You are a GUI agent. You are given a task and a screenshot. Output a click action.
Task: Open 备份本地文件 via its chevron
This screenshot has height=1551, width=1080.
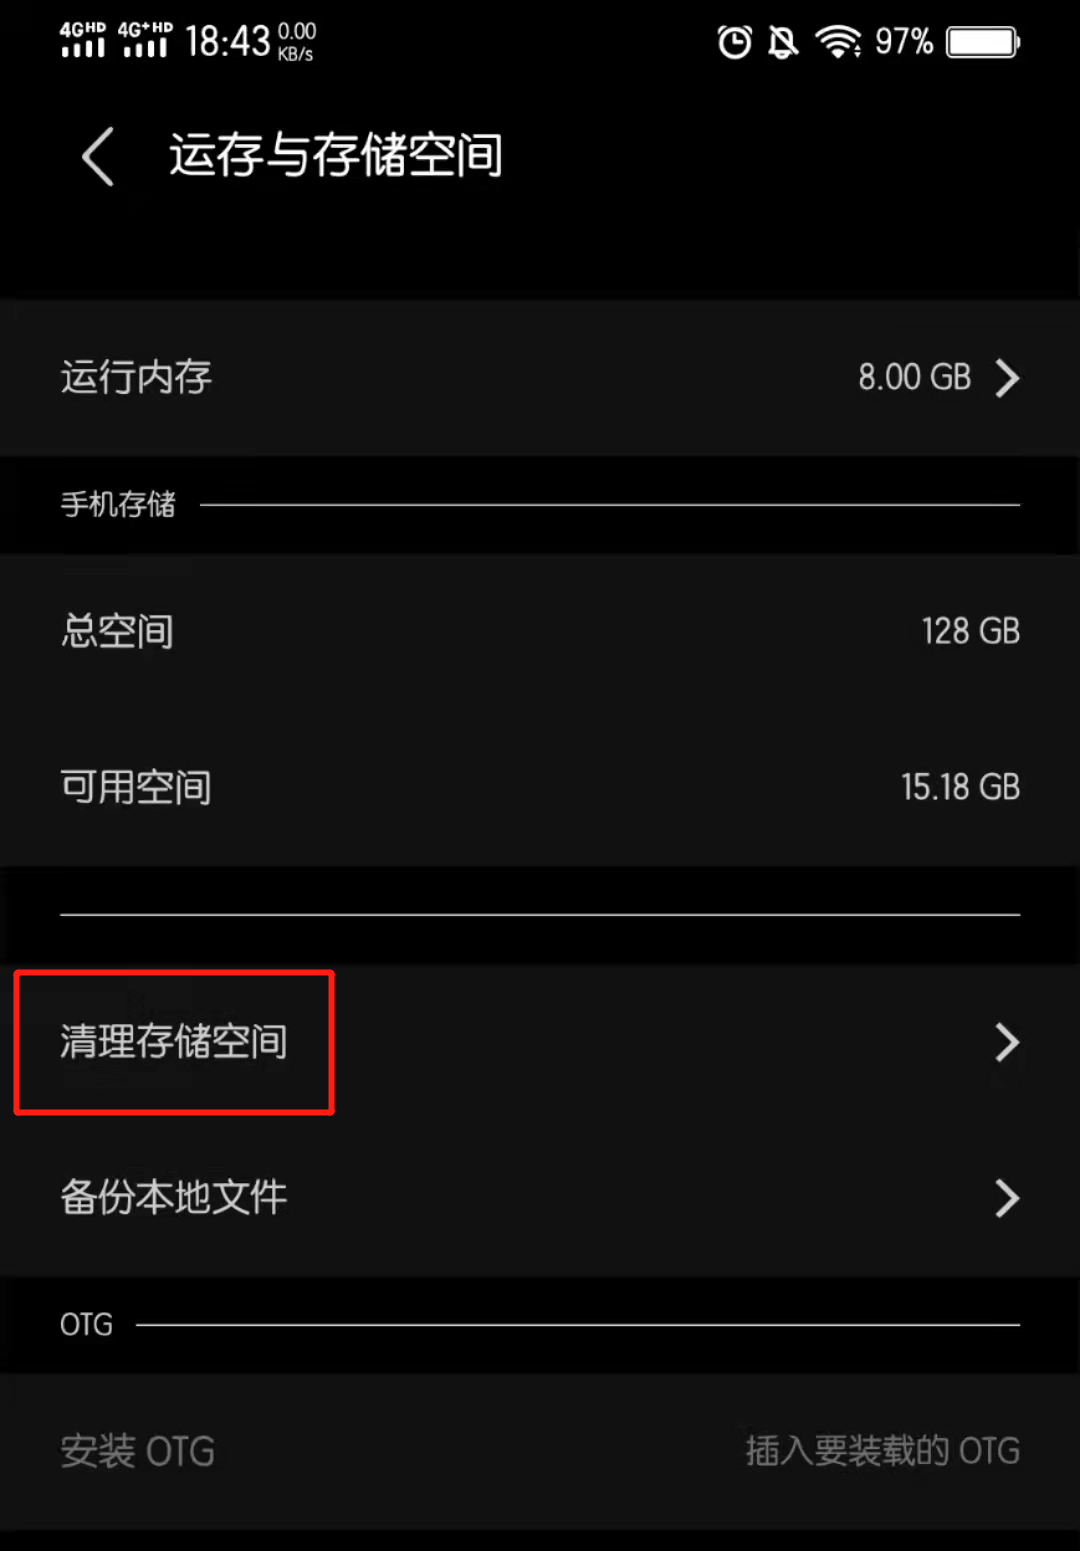click(x=1007, y=1198)
